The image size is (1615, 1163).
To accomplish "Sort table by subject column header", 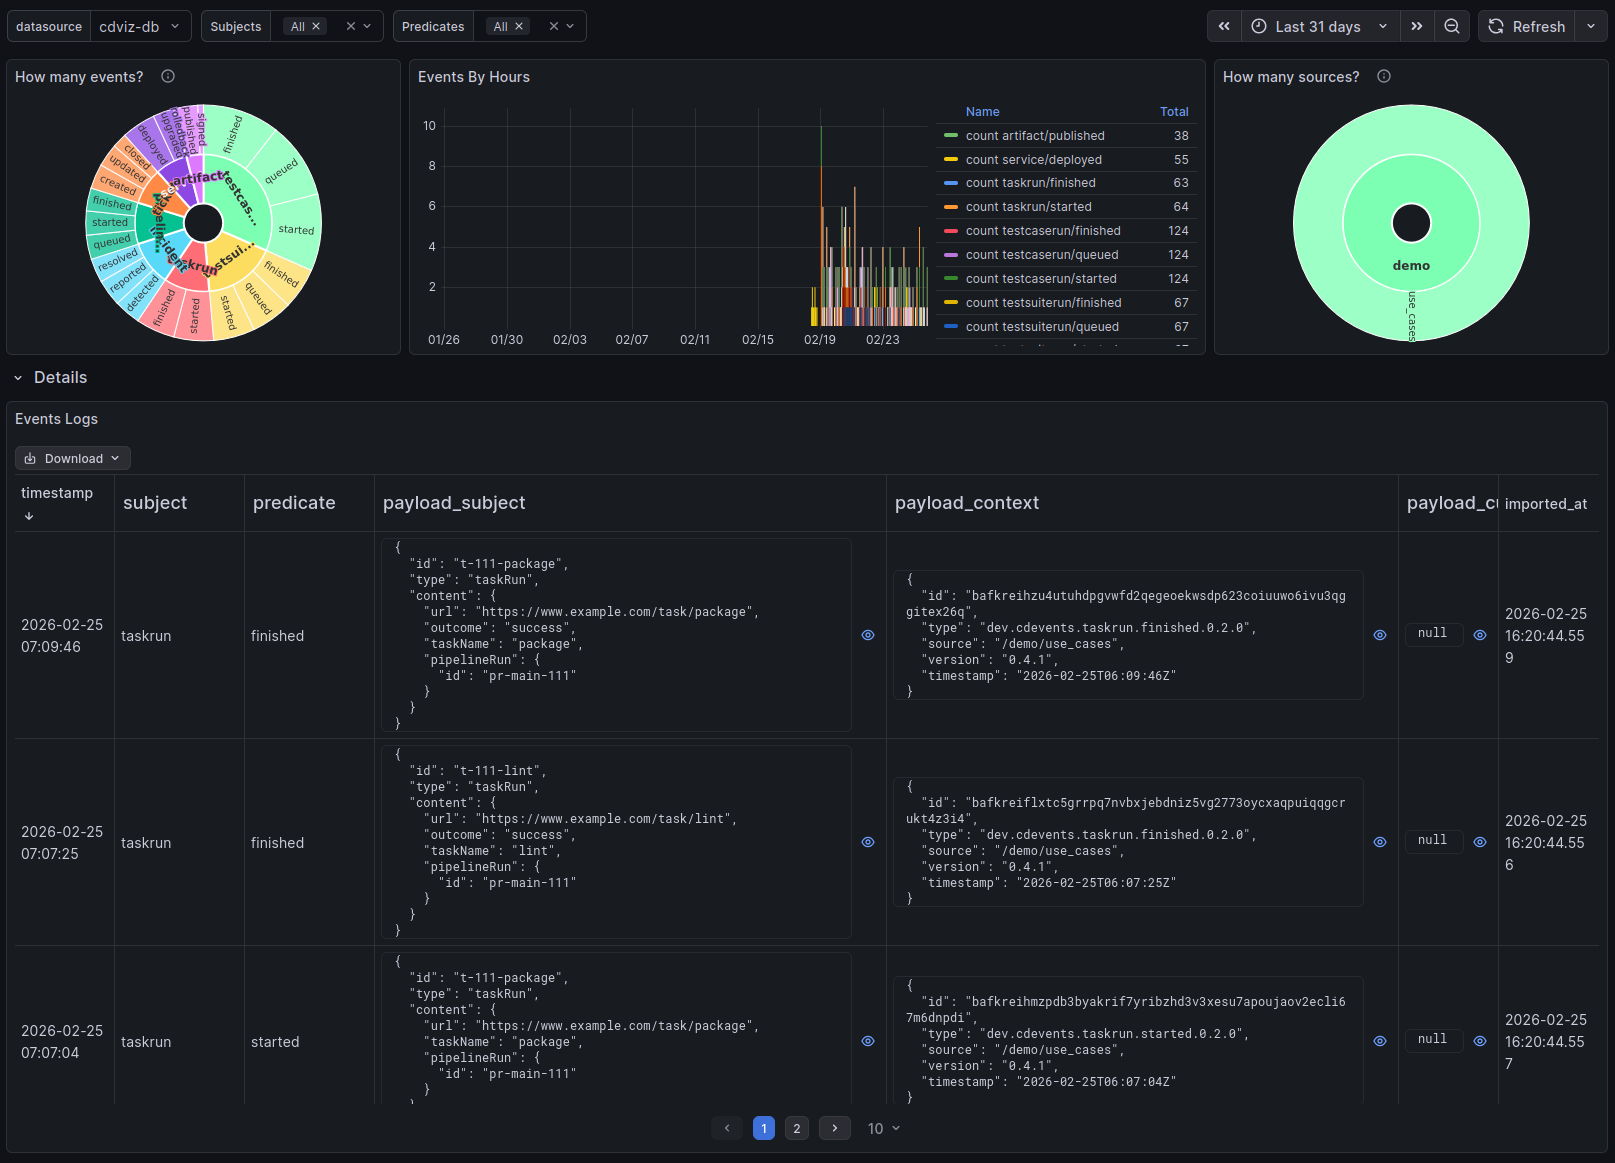I will (155, 503).
